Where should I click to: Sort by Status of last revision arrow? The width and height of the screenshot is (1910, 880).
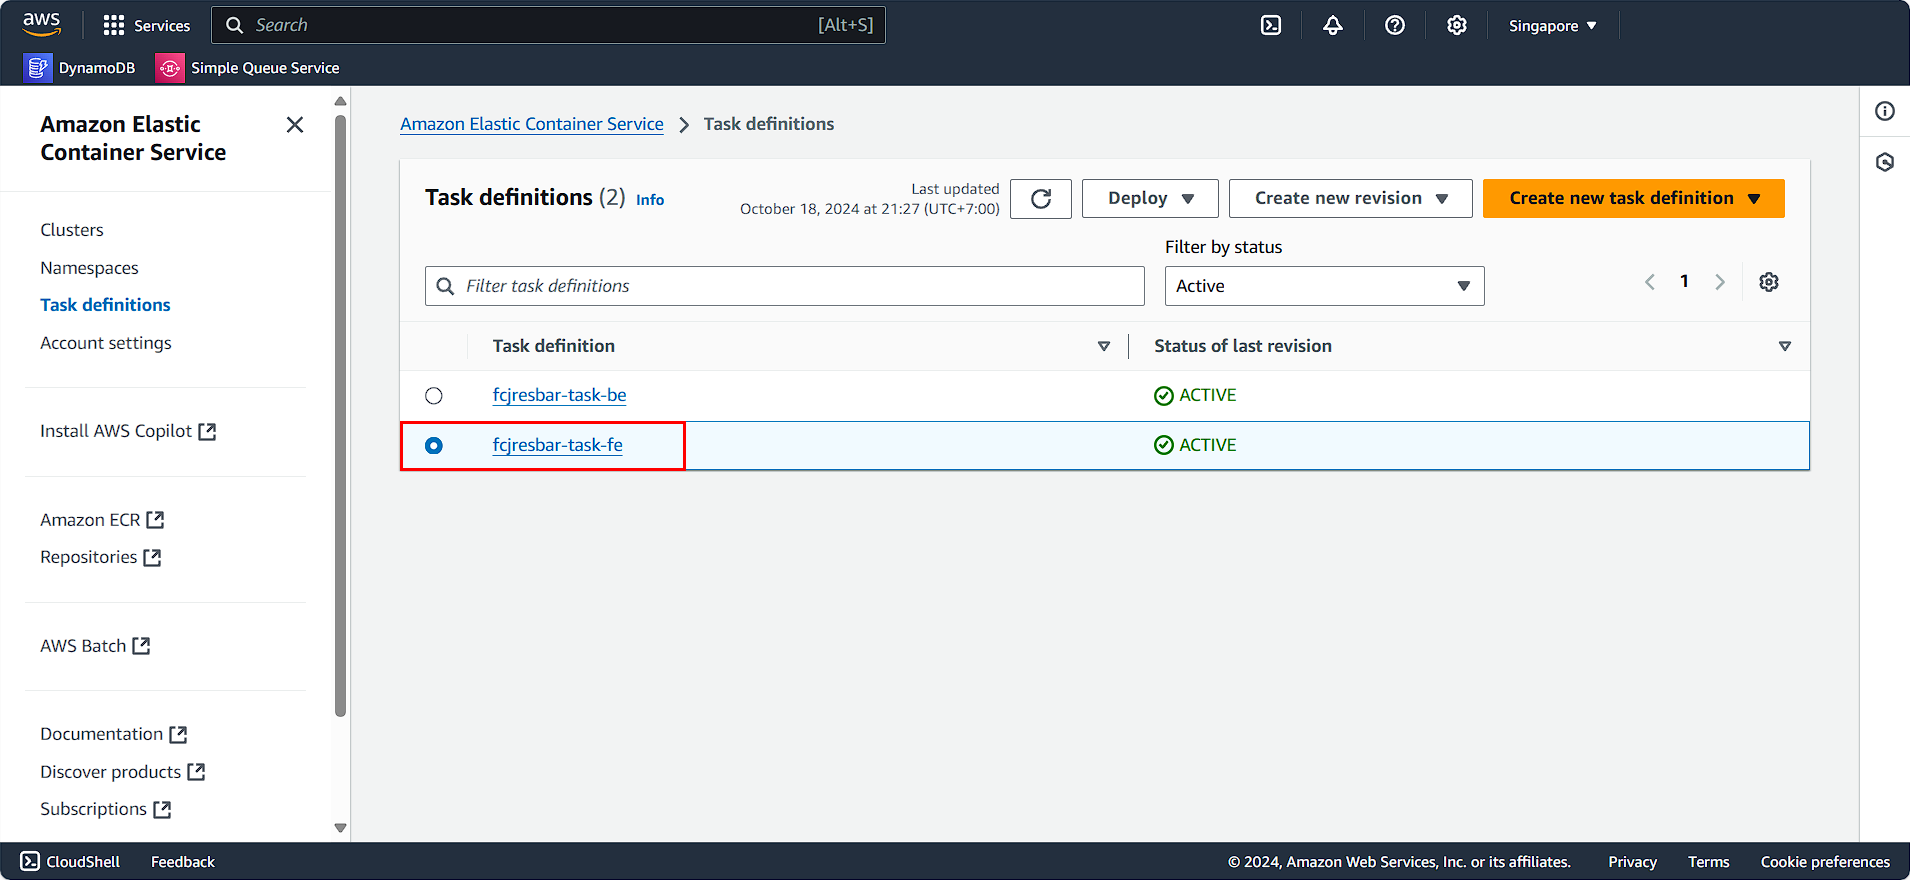point(1785,346)
